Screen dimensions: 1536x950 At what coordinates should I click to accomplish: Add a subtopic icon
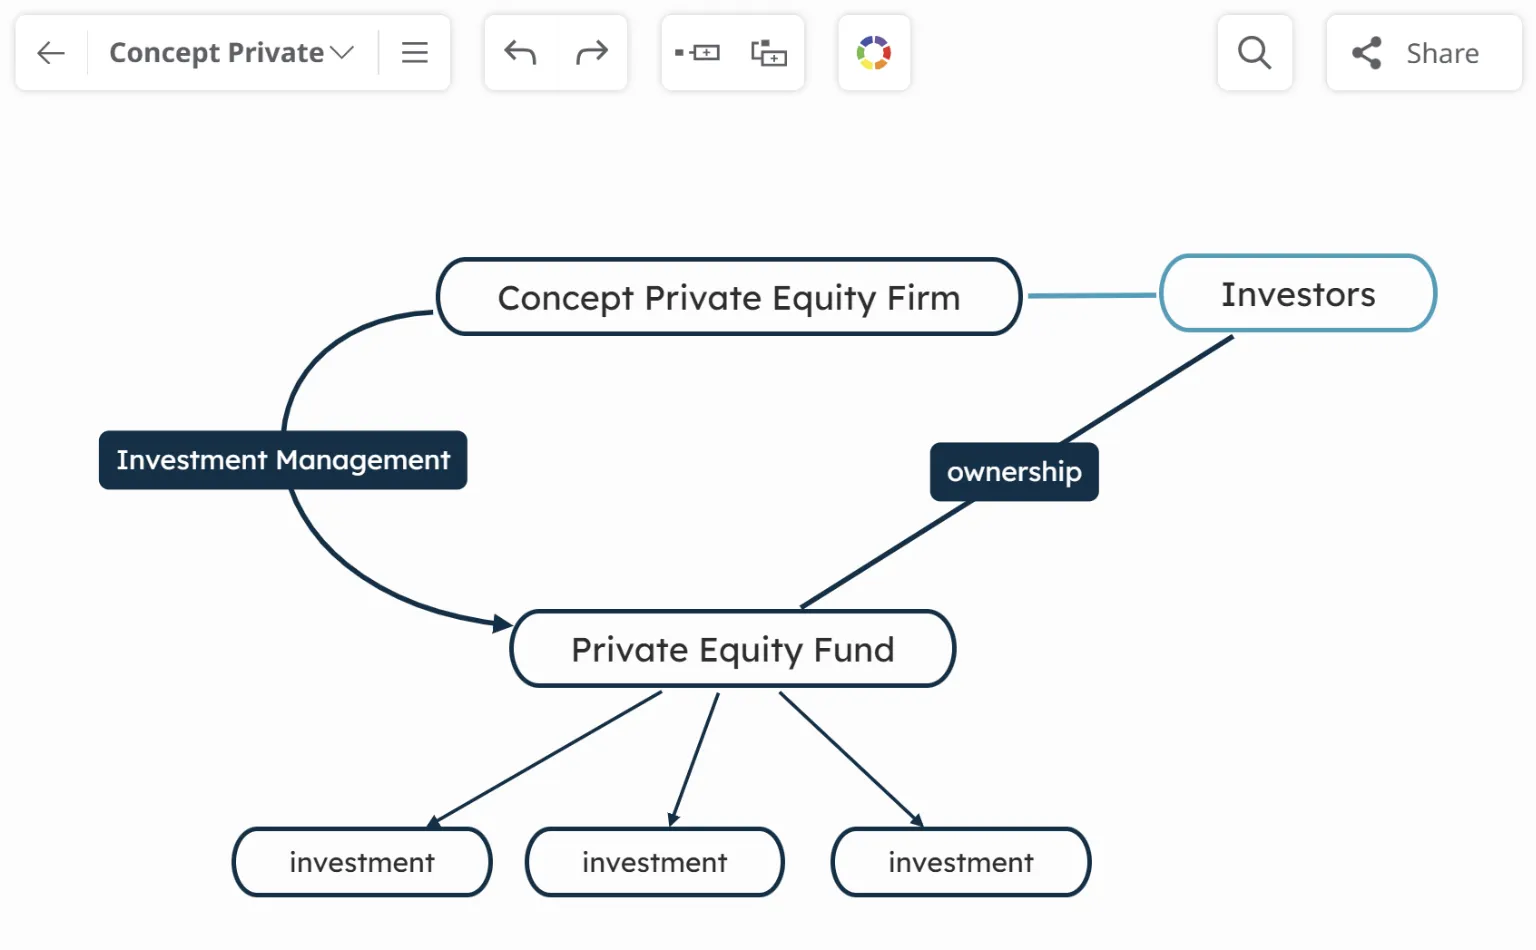769,53
